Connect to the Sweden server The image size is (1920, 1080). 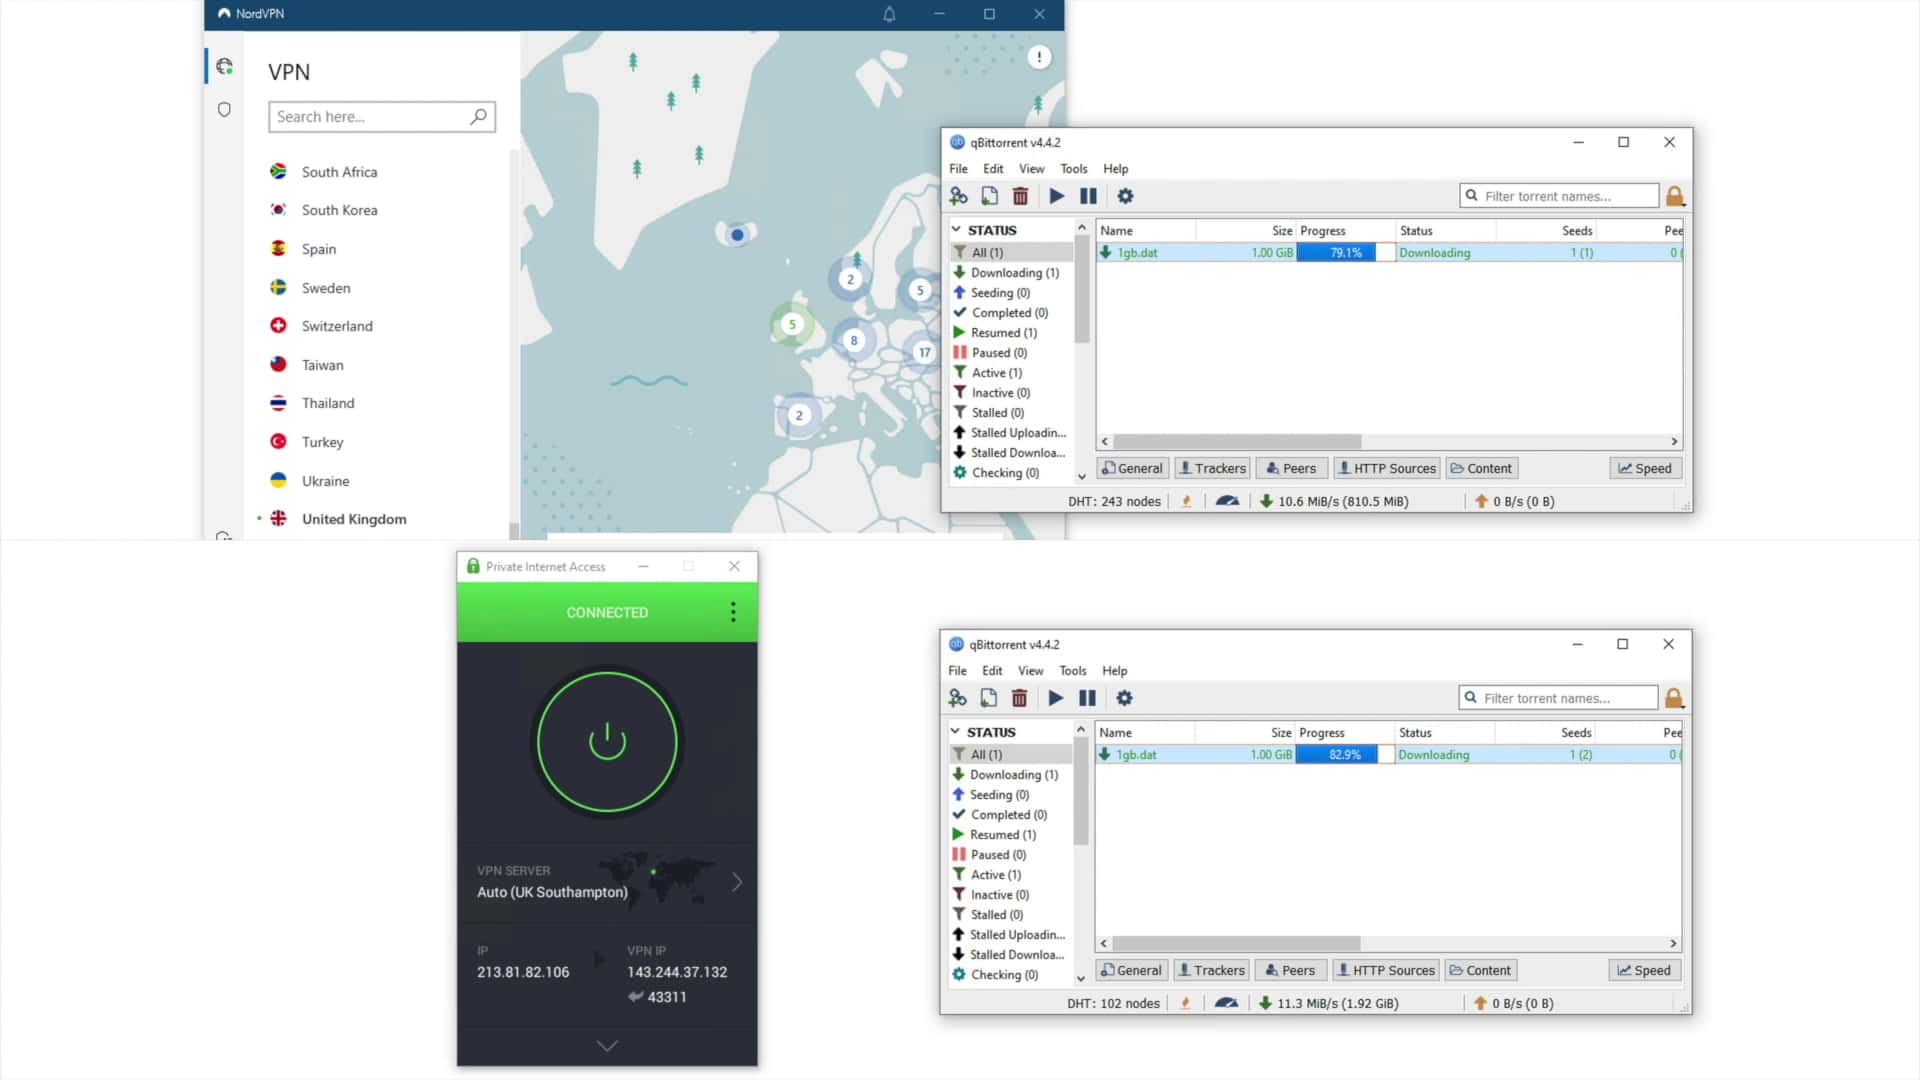click(x=324, y=288)
